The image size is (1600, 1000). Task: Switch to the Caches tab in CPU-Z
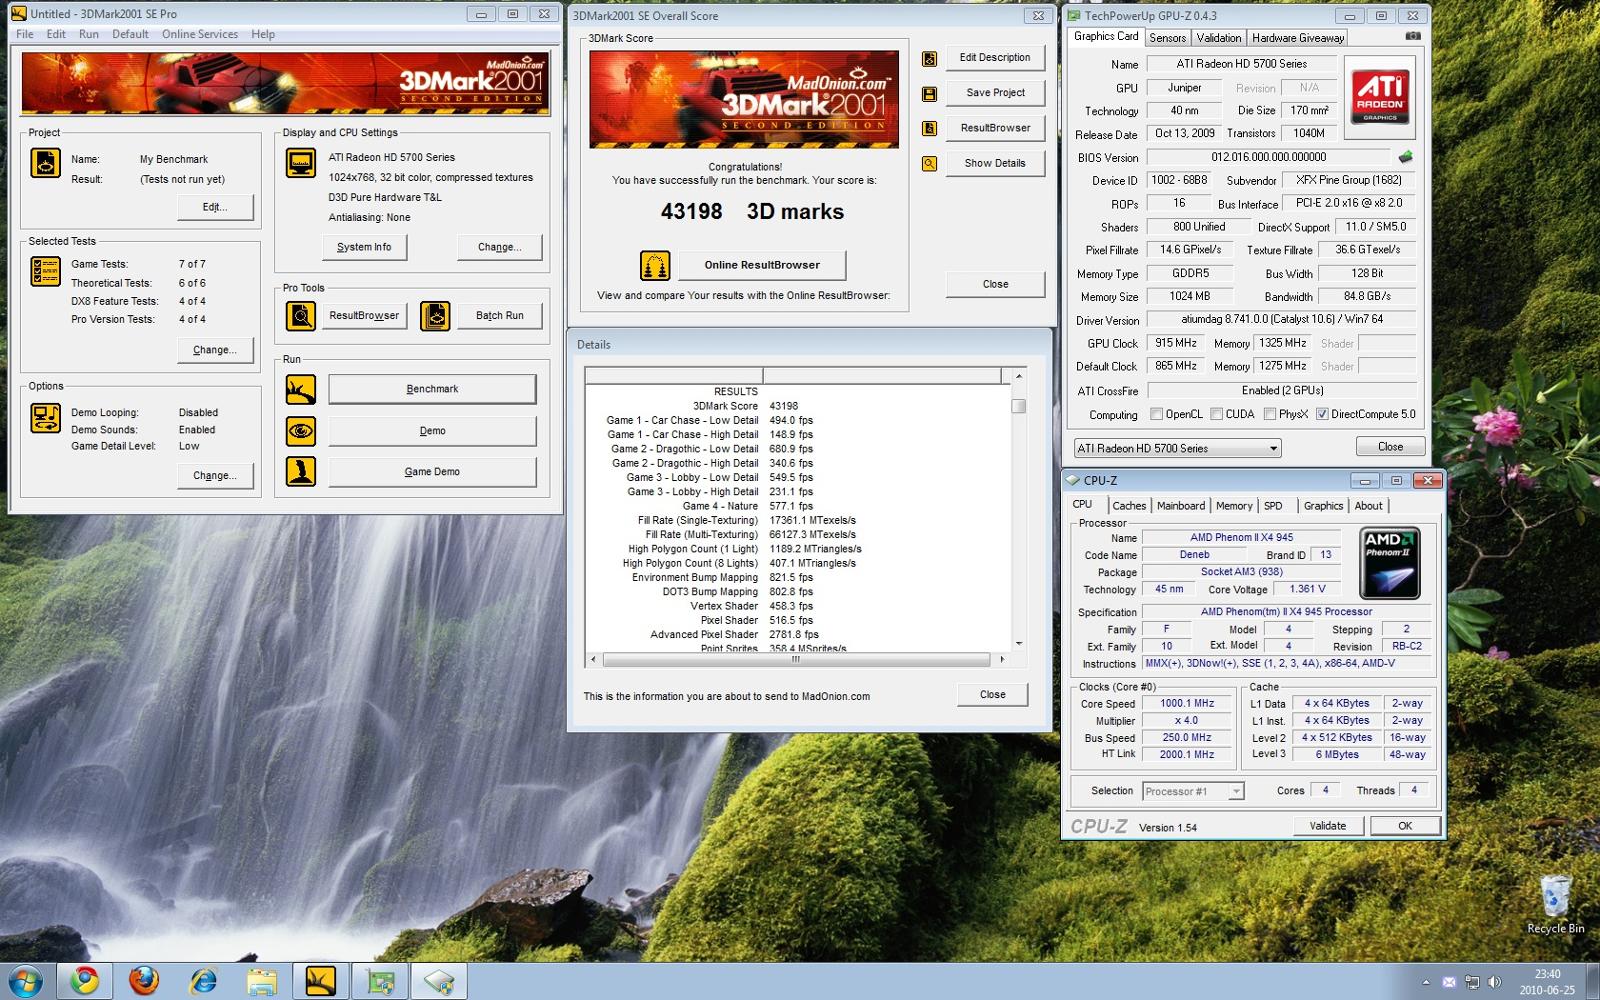coord(1129,506)
